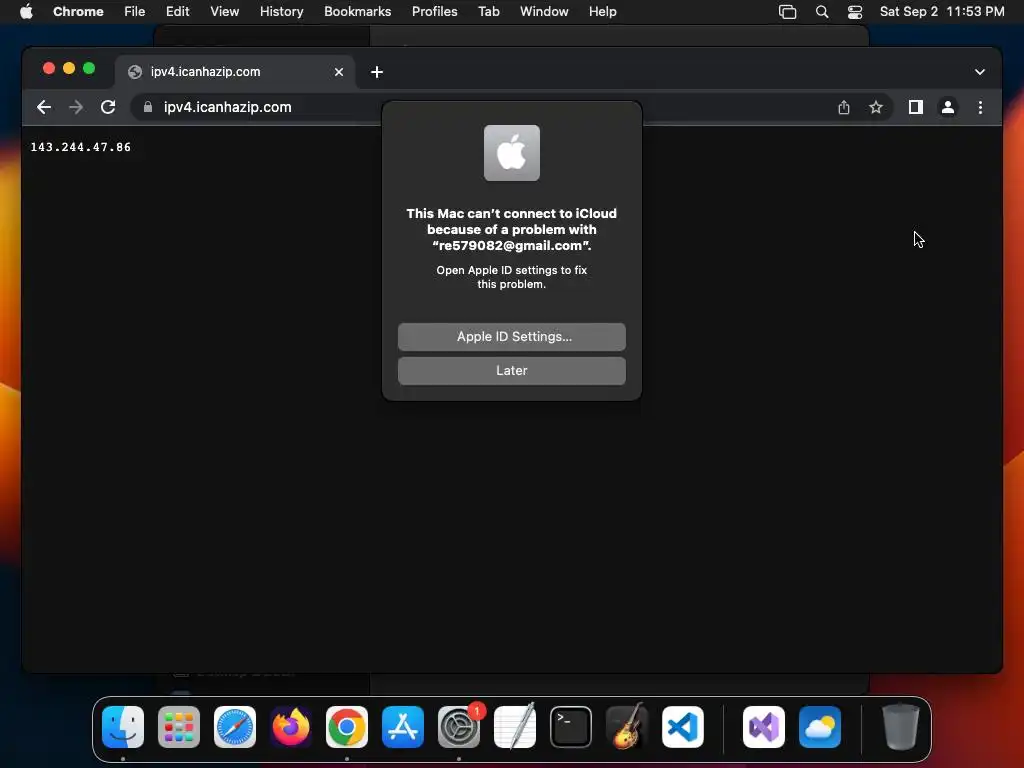Open Trash from the Dock

(x=901, y=727)
